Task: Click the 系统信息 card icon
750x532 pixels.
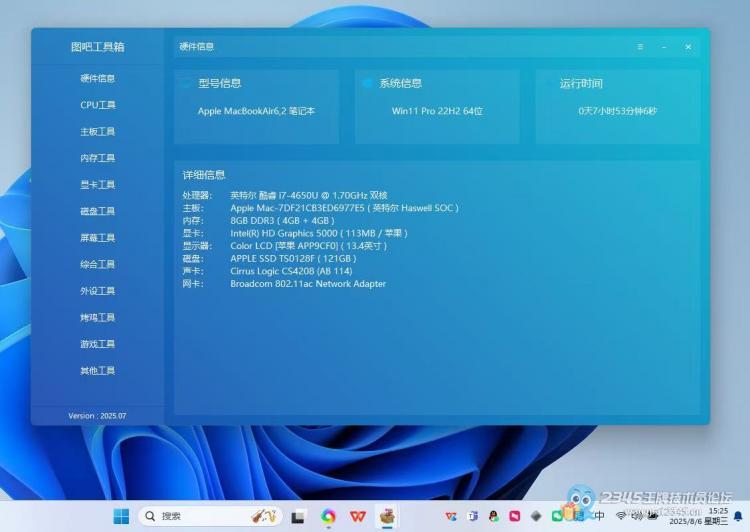Action: point(367,83)
